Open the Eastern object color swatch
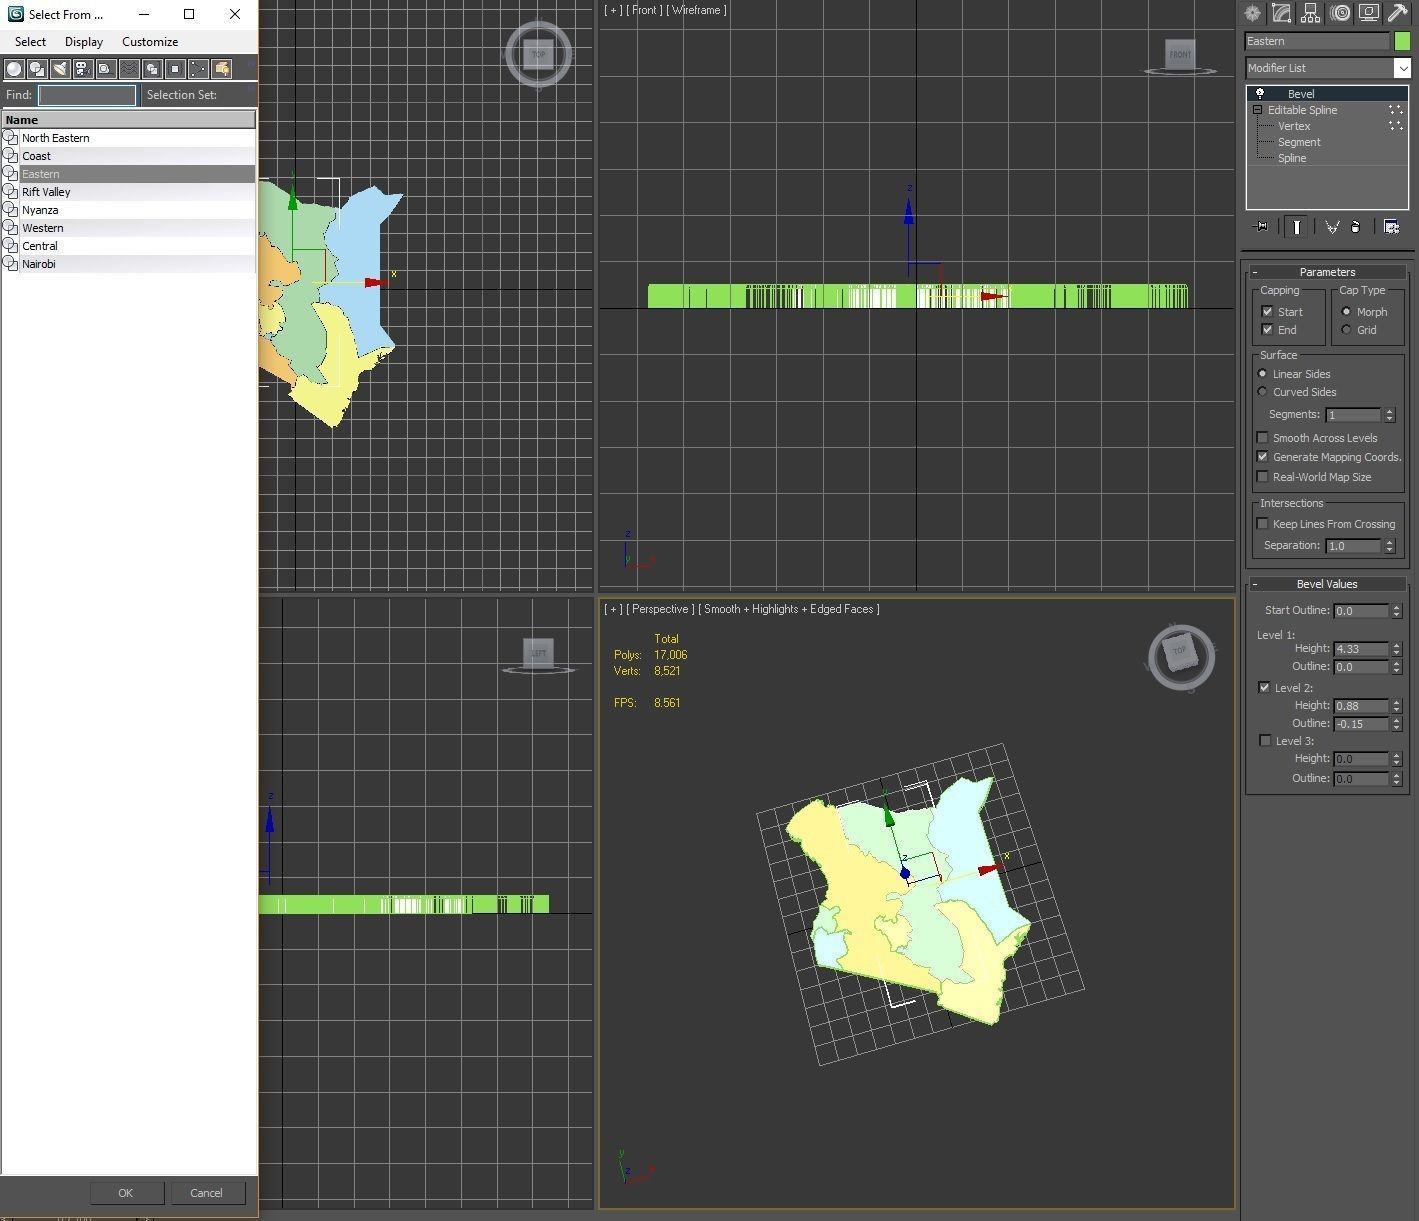This screenshot has width=1419, height=1221. click(1402, 41)
